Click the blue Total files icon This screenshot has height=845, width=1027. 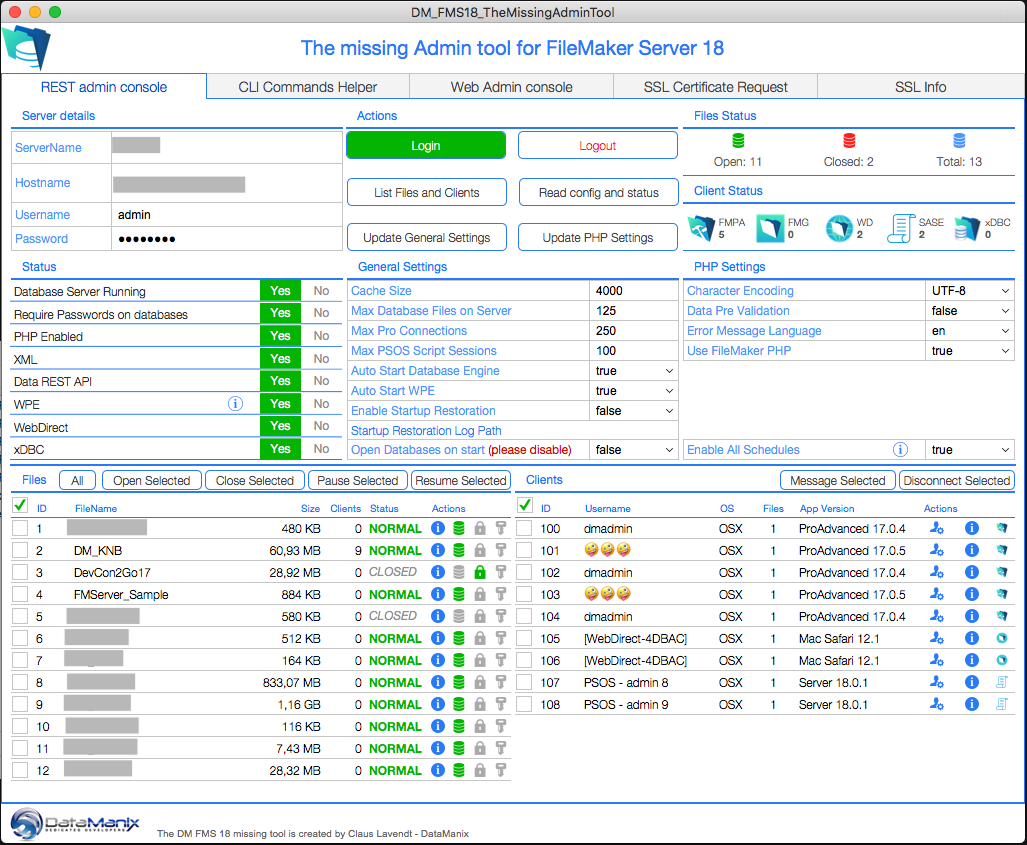(x=959, y=141)
